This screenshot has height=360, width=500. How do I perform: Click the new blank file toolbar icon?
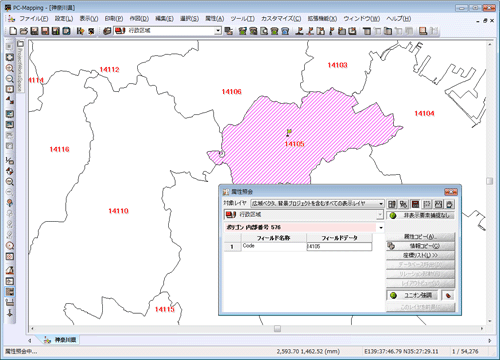point(13,31)
